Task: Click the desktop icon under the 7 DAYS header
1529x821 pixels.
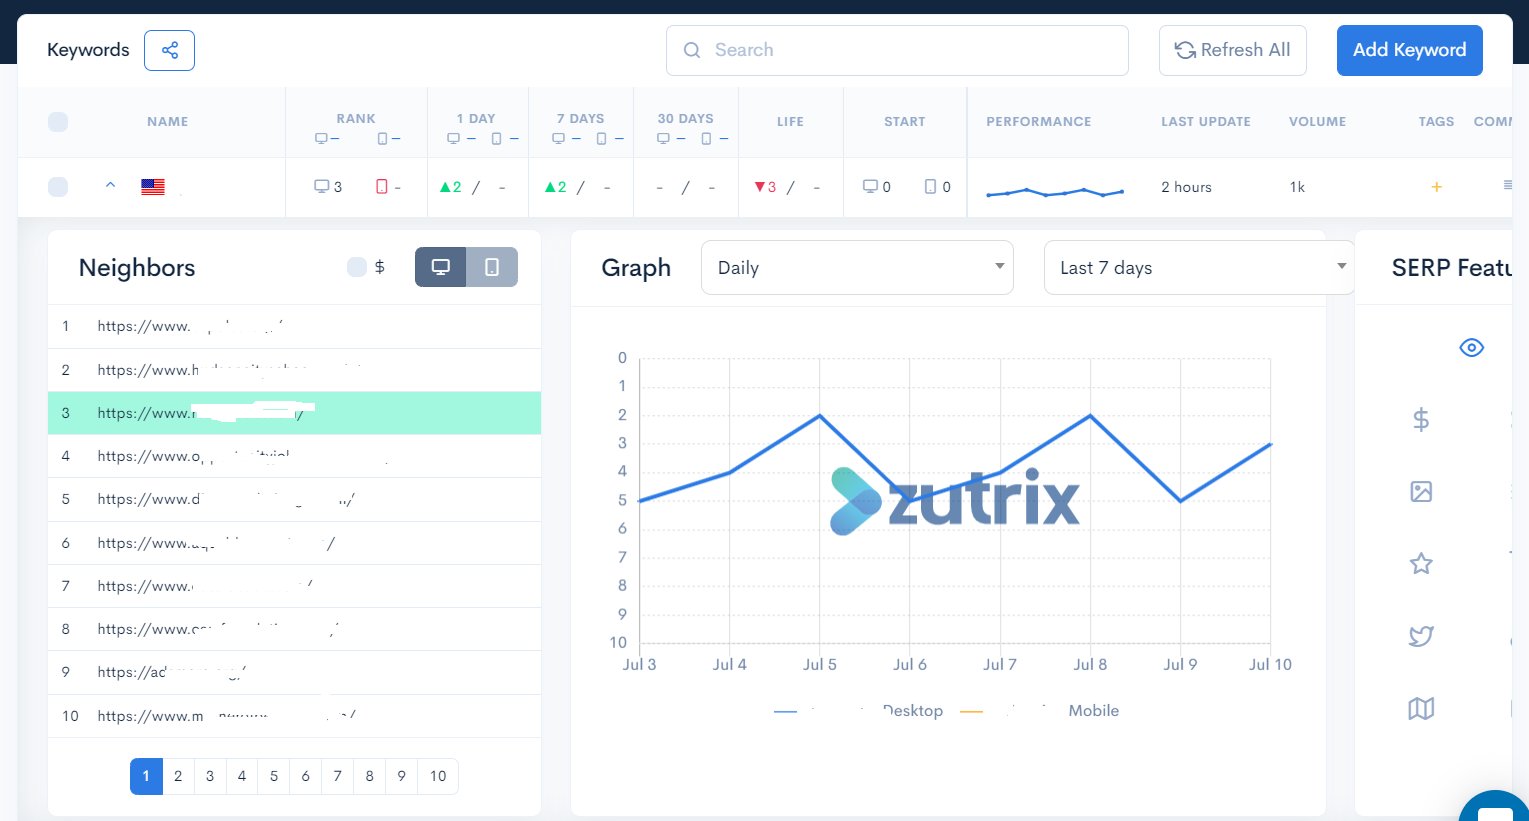Action: [x=558, y=138]
